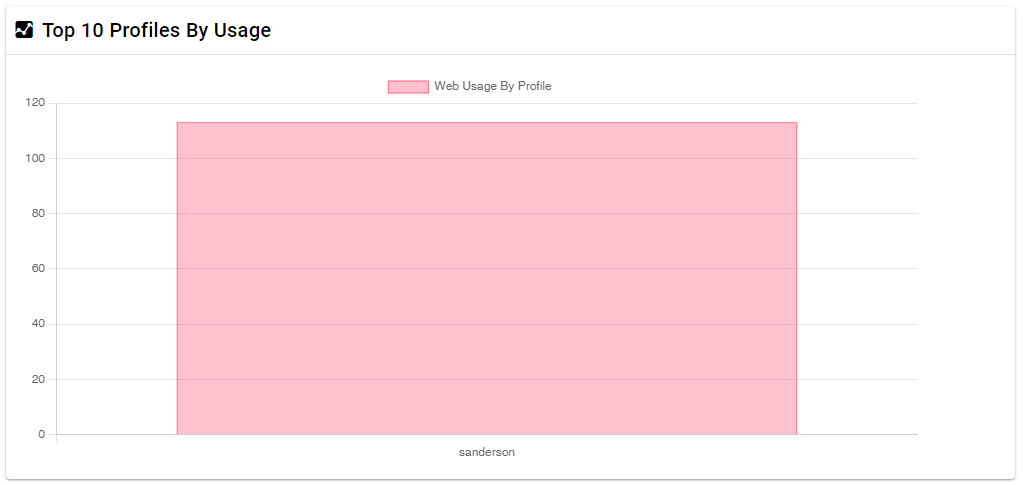Image resolution: width=1023 pixels, height=485 pixels.
Task: Click the chart icon beside the title
Action: point(24,30)
